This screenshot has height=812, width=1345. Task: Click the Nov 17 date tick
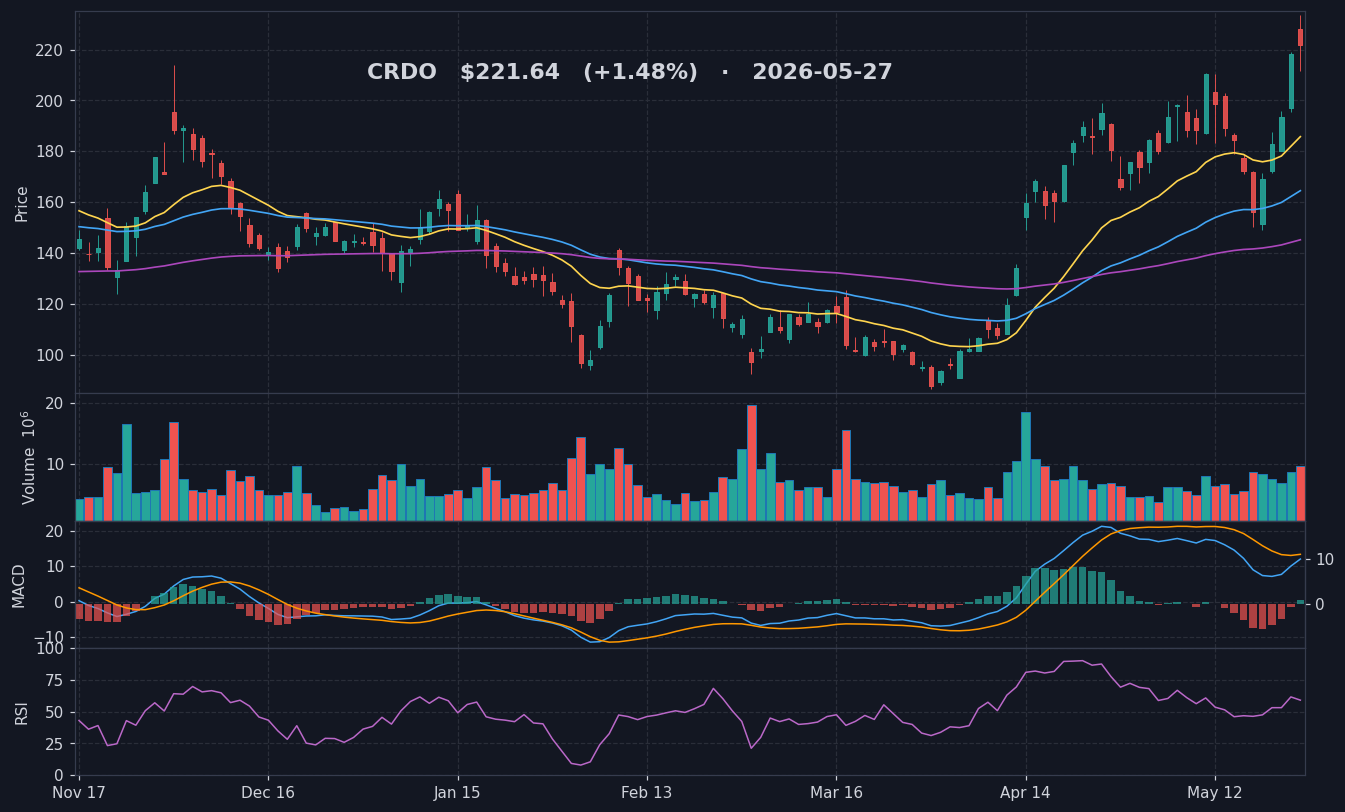point(78,793)
